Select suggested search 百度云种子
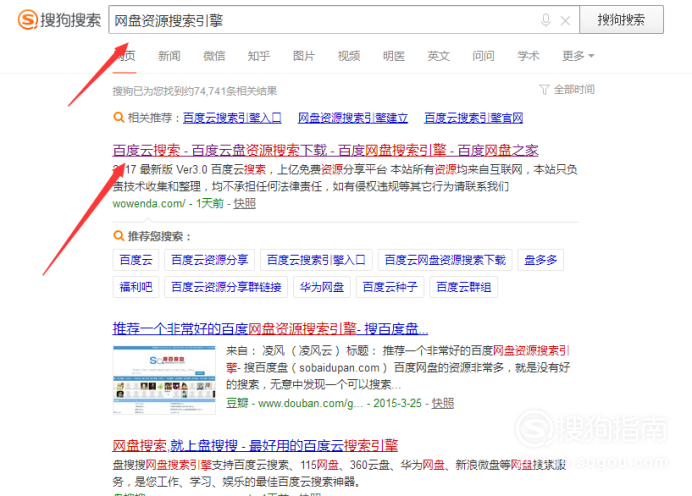This screenshot has width=692, height=496. (x=390, y=287)
